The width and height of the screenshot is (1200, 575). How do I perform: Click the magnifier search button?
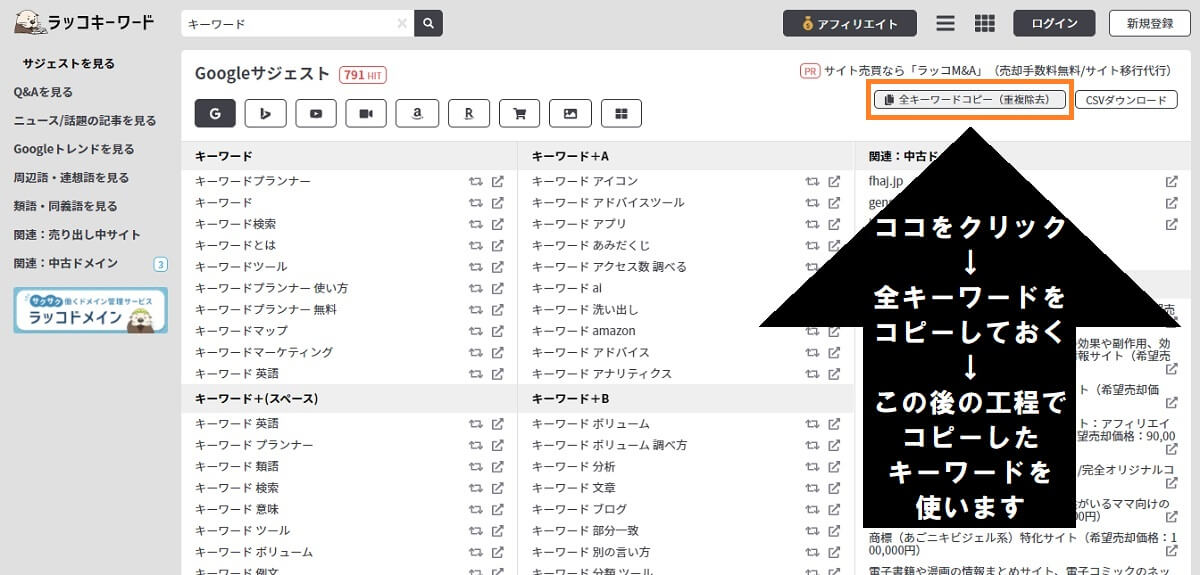coord(428,23)
